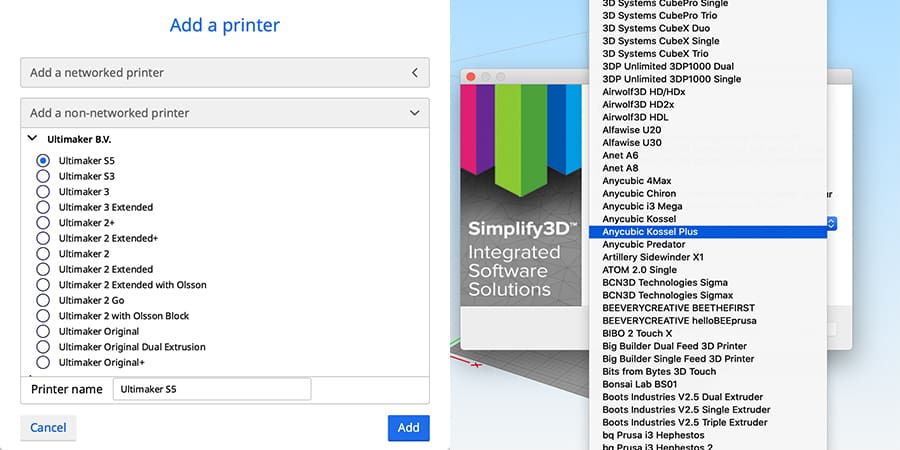Select 3DP Unlimited 3DP1000 Single
Screen dimensions: 900x450
pyautogui.click(x=708, y=79)
